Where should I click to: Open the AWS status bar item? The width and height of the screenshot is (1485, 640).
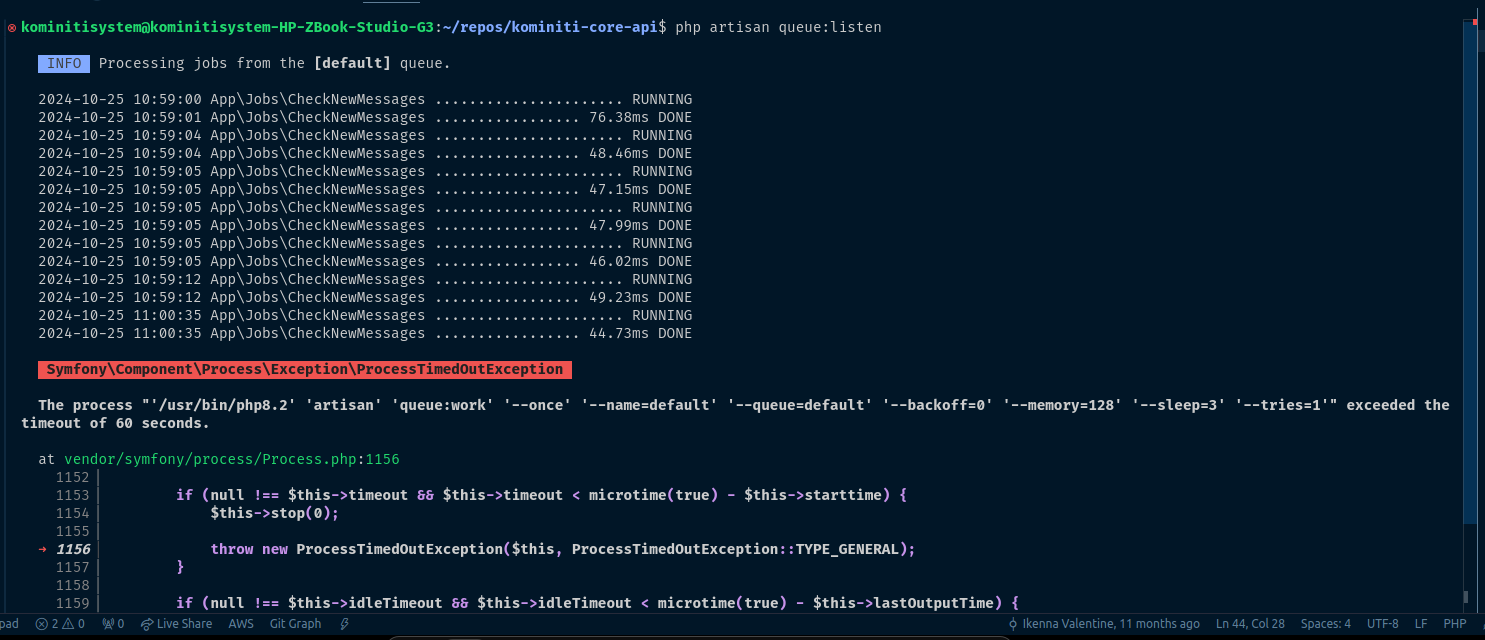point(241,623)
